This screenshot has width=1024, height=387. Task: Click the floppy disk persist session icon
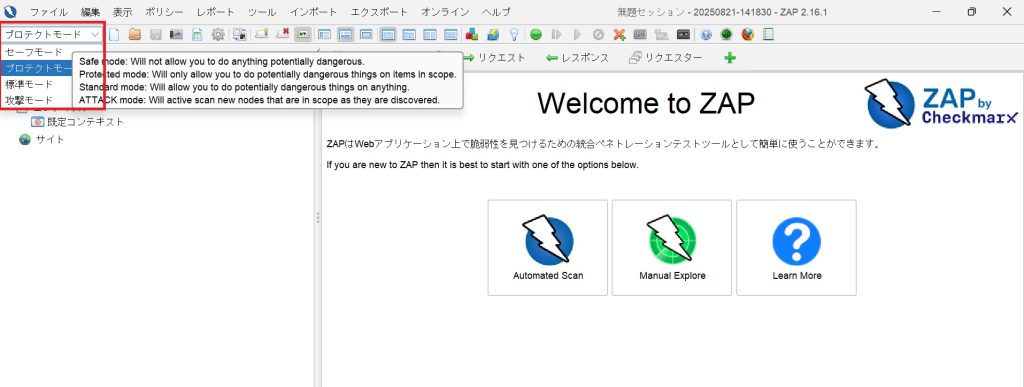pos(155,35)
